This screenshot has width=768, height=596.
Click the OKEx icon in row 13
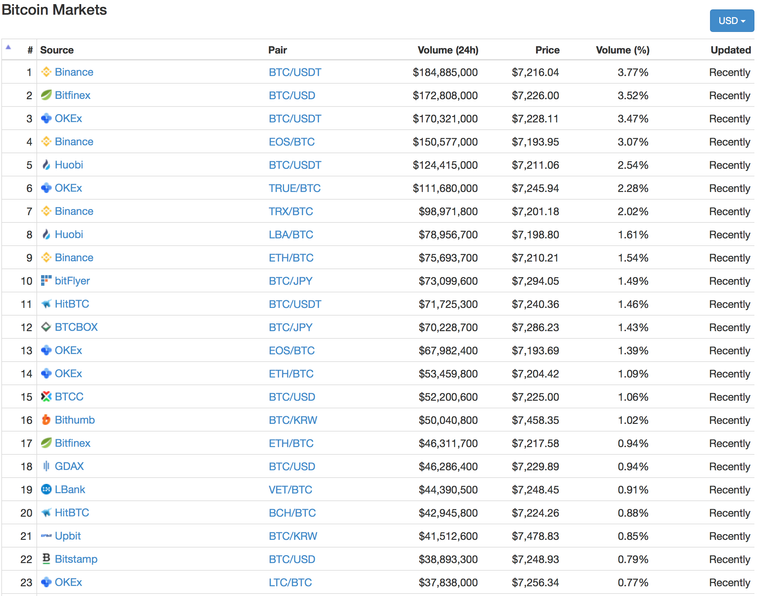(x=46, y=350)
